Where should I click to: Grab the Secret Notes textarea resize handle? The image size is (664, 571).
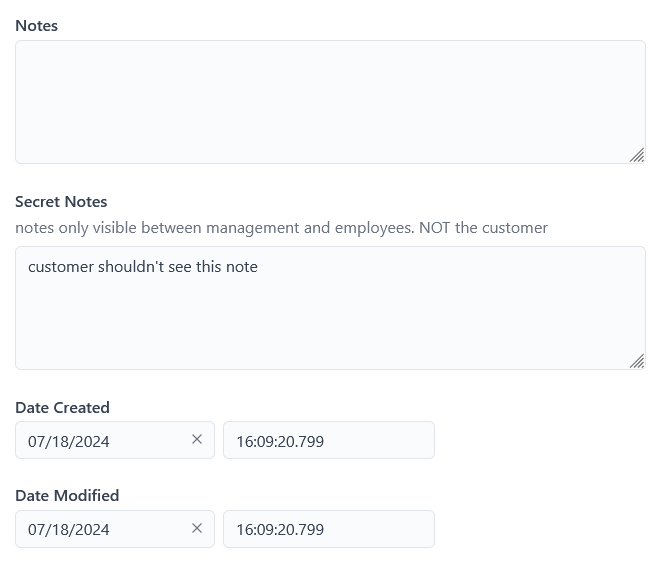[637, 361]
